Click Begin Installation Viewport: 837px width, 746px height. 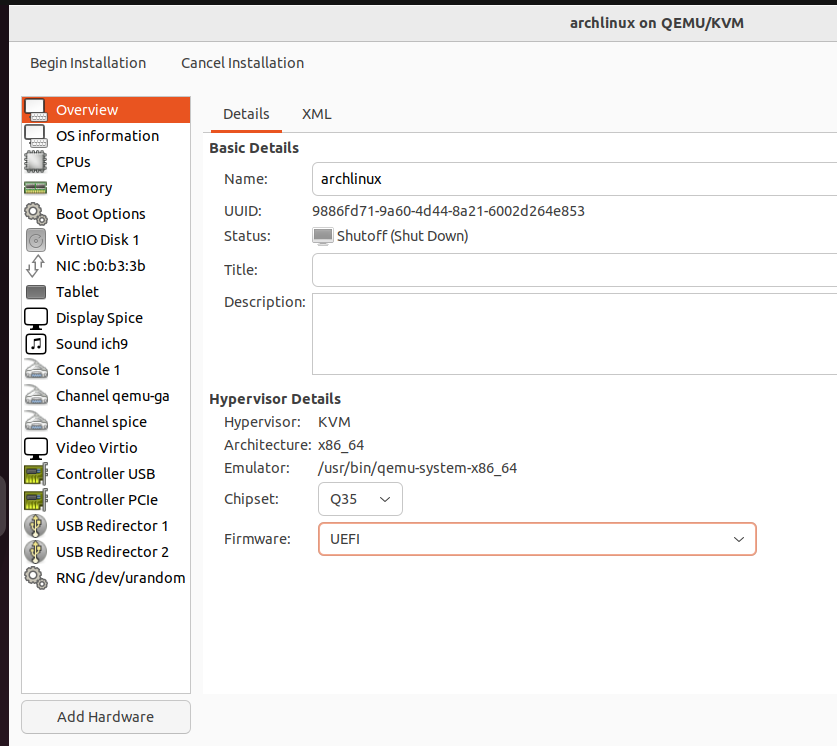point(88,62)
